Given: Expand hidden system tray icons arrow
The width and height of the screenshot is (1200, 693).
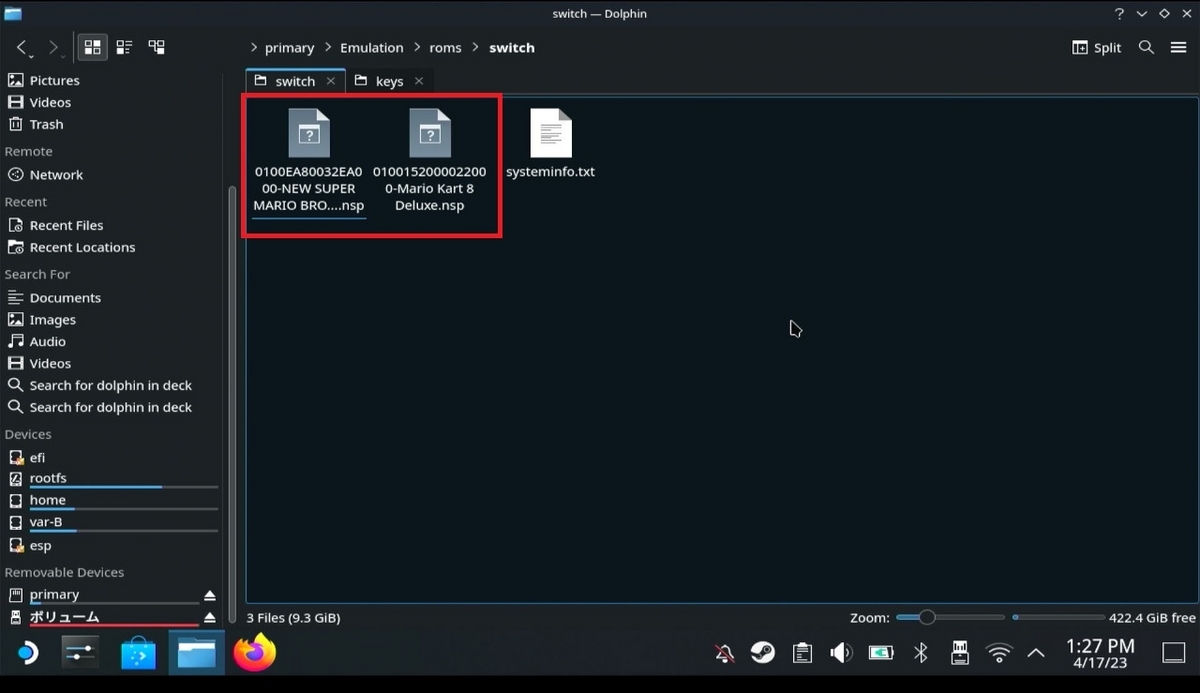Looking at the screenshot, I should click(1036, 653).
